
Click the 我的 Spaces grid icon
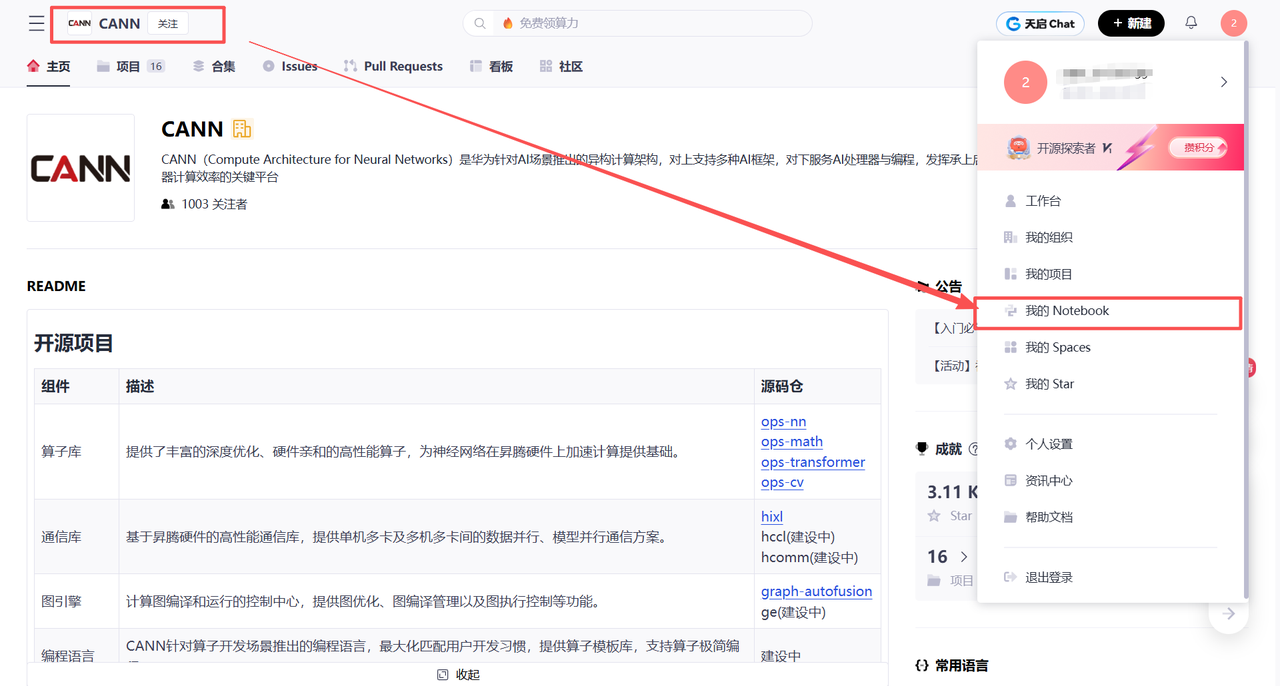tap(1010, 347)
